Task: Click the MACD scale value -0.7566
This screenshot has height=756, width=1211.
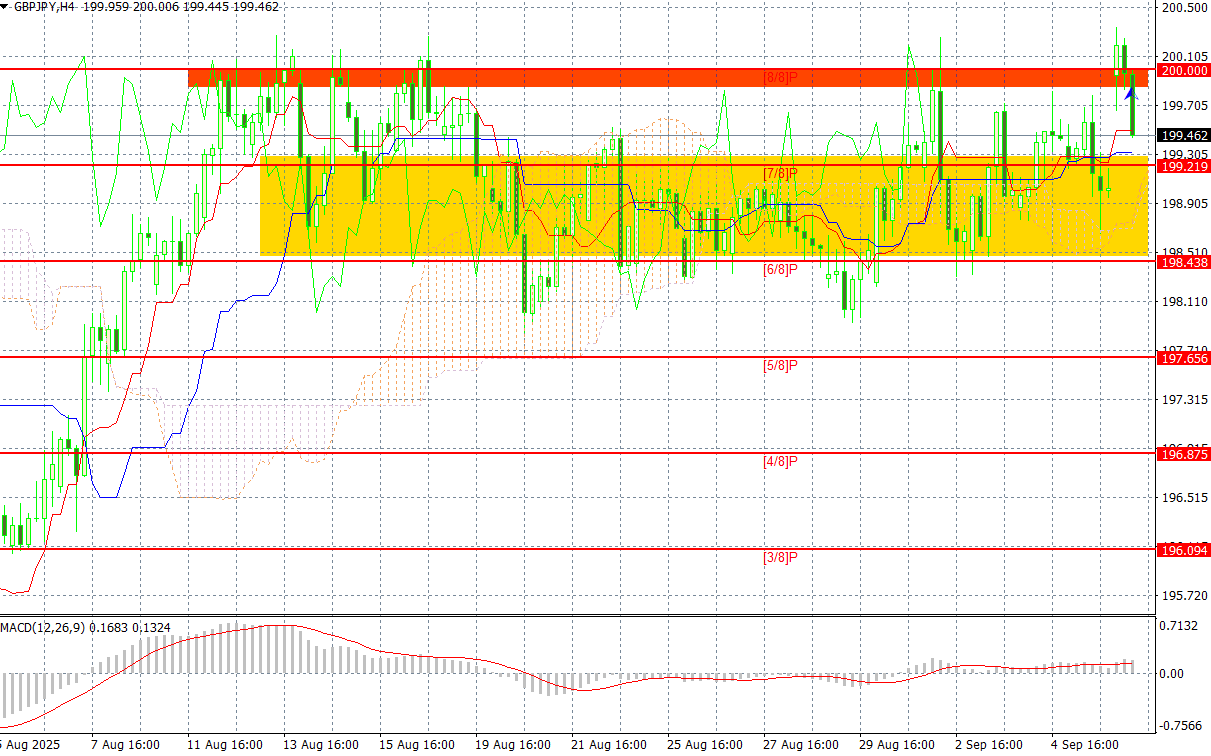Action: tap(1180, 726)
